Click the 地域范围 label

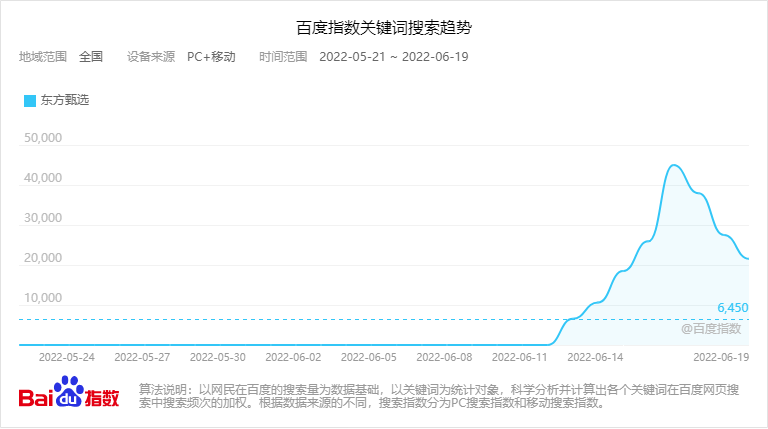(43, 56)
